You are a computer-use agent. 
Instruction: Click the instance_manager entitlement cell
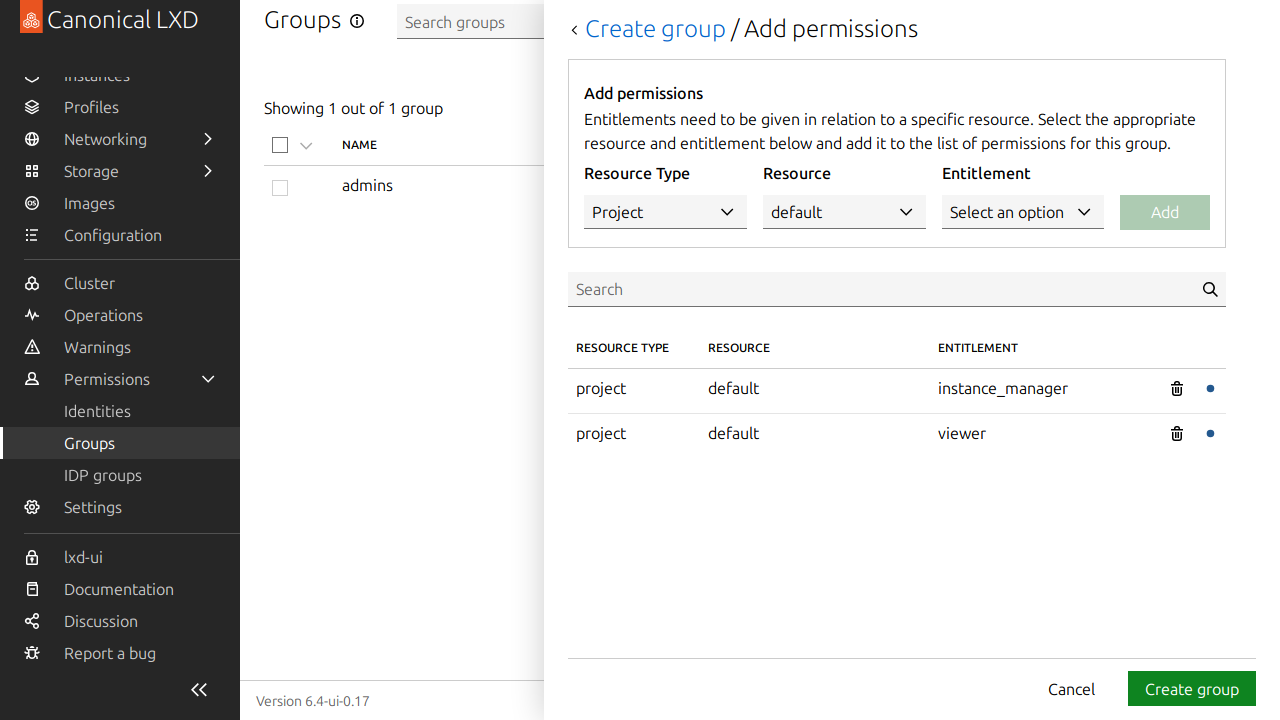click(1003, 389)
